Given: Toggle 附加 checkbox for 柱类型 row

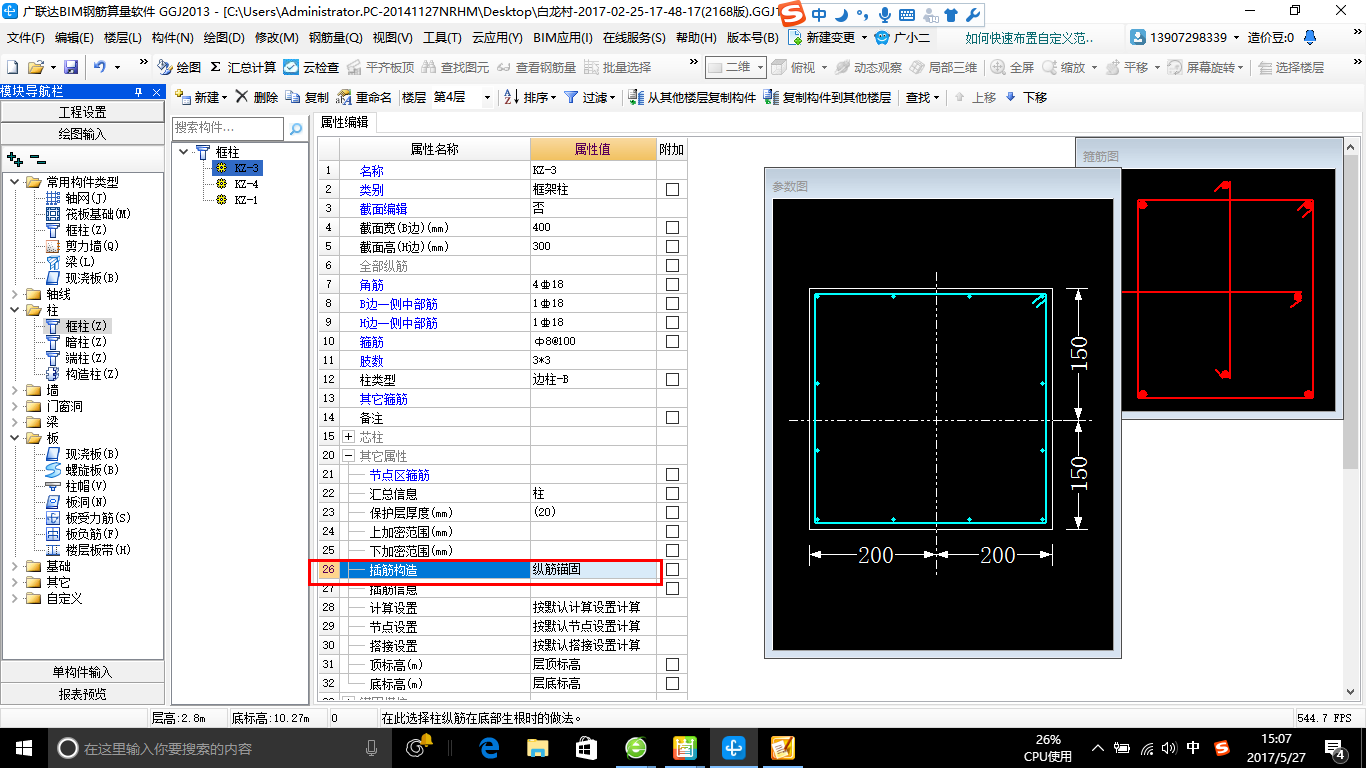Looking at the screenshot, I should click(x=672, y=380).
